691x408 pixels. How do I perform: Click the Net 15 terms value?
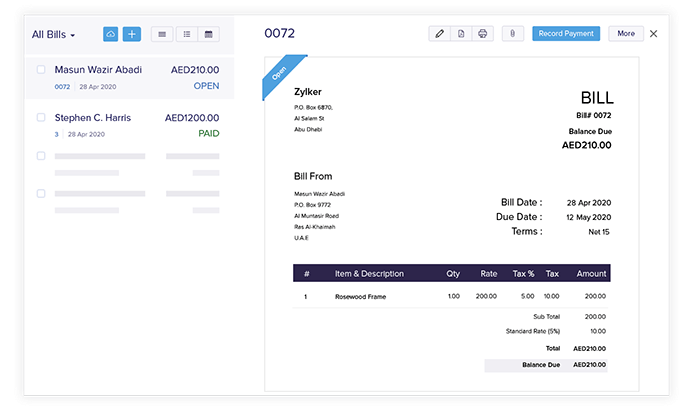pyautogui.click(x=599, y=232)
